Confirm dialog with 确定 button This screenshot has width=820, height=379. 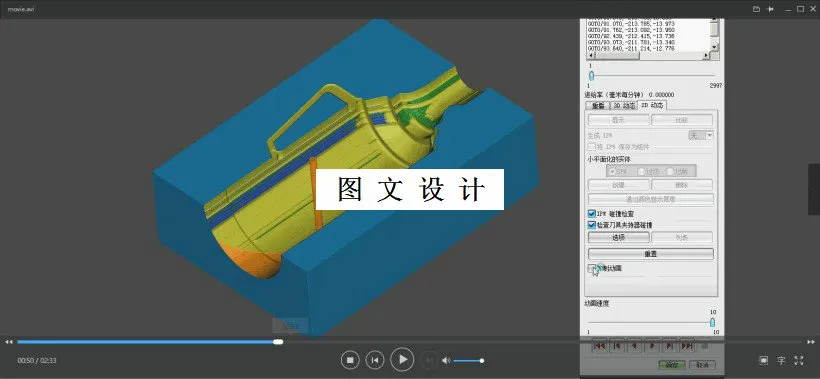pos(672,365)
